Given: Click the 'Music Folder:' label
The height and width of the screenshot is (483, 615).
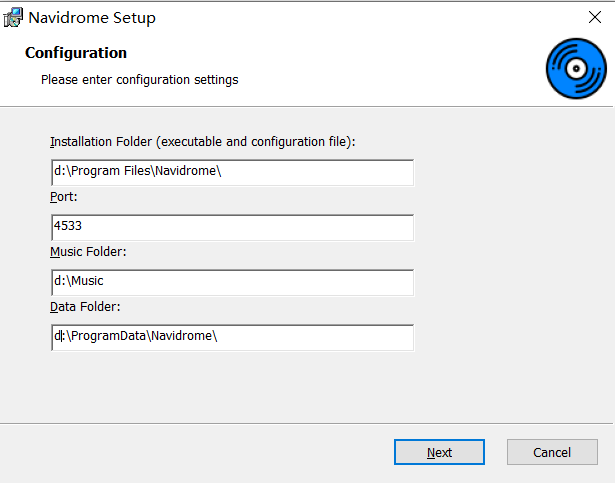Looking at the screenshot, I should [88, 252].
